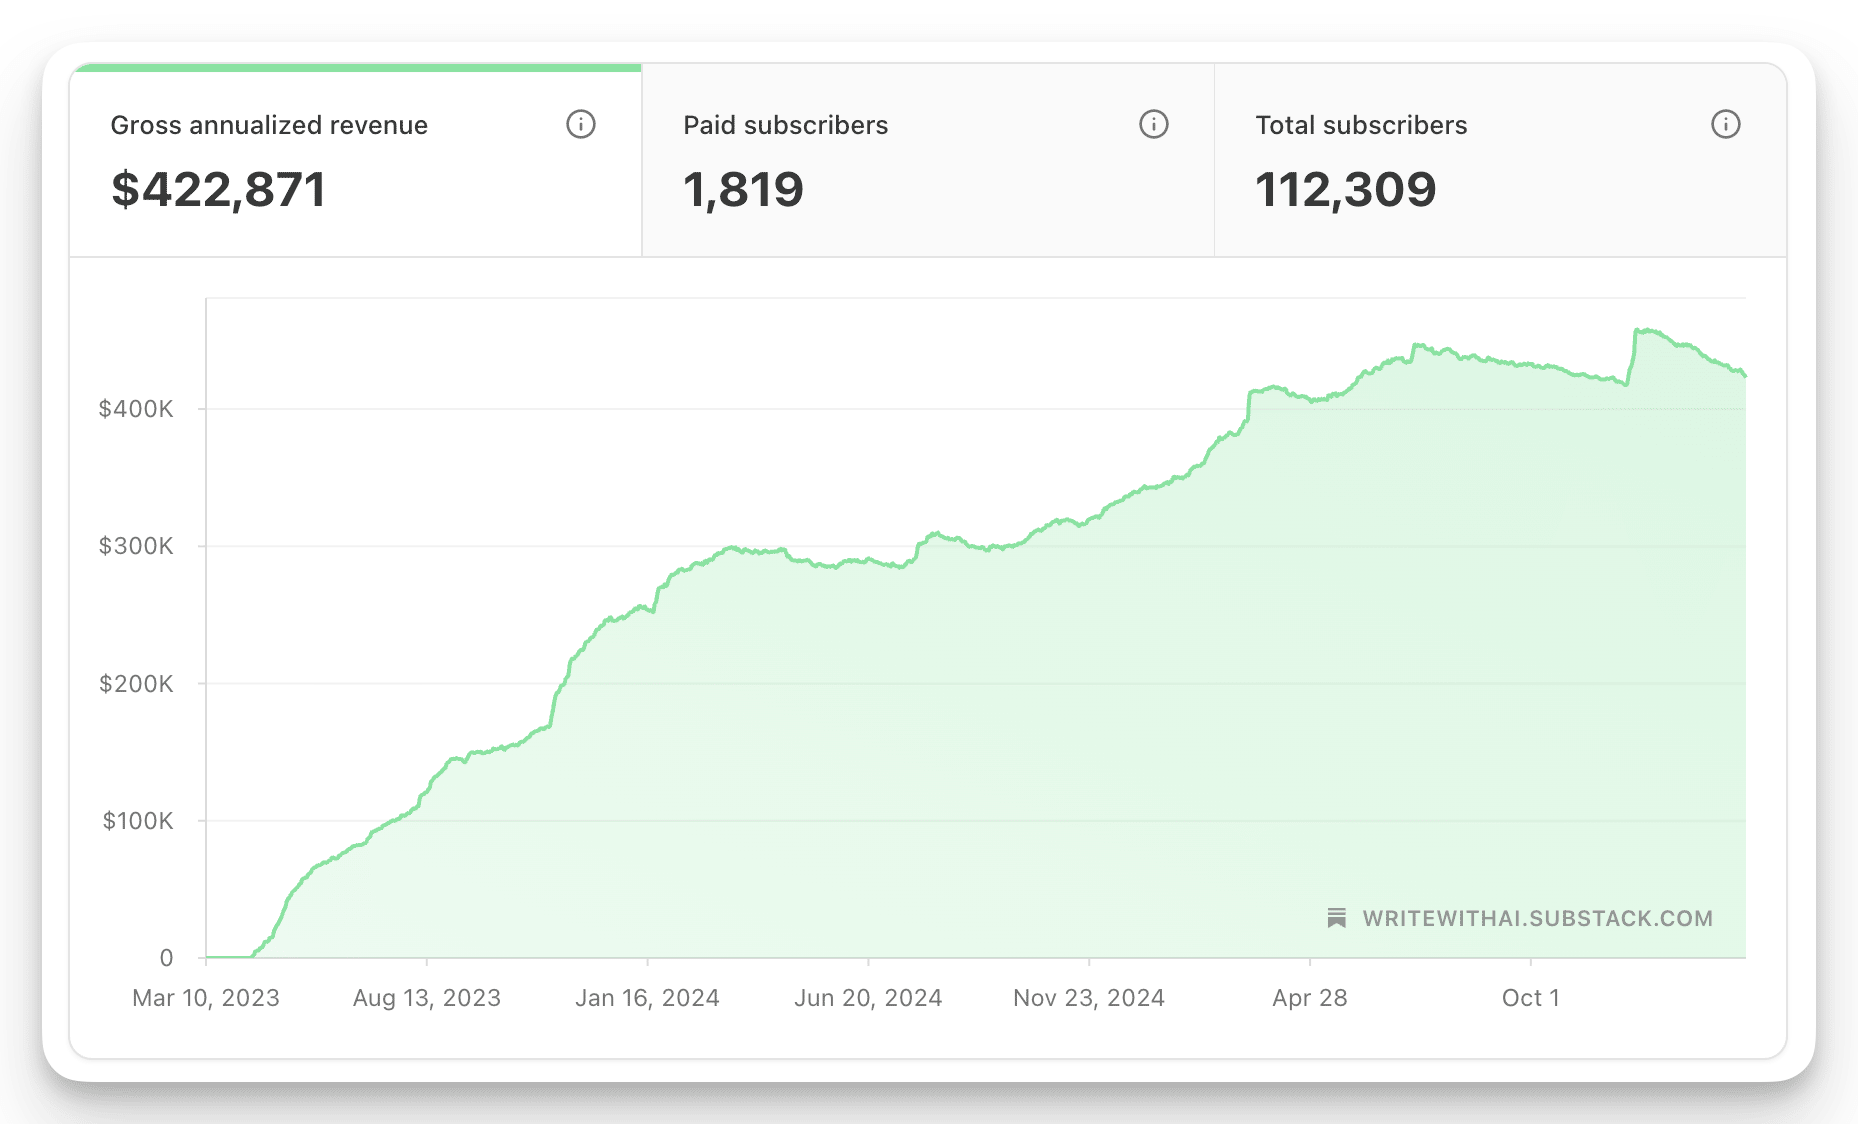Screen dimensions: 1858x1124
Task: Click the 112,309 total subscribers count
Action: [x=1345, y=189]
